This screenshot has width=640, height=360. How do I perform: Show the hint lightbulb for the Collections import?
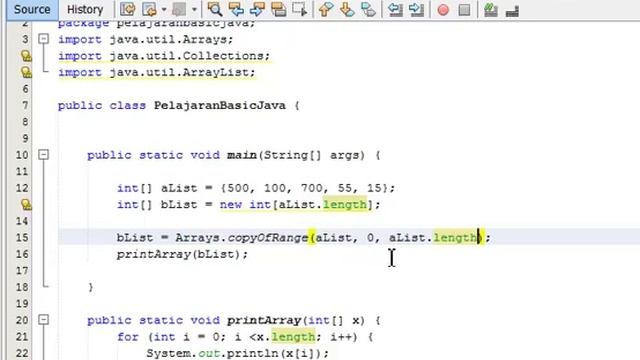26,56
